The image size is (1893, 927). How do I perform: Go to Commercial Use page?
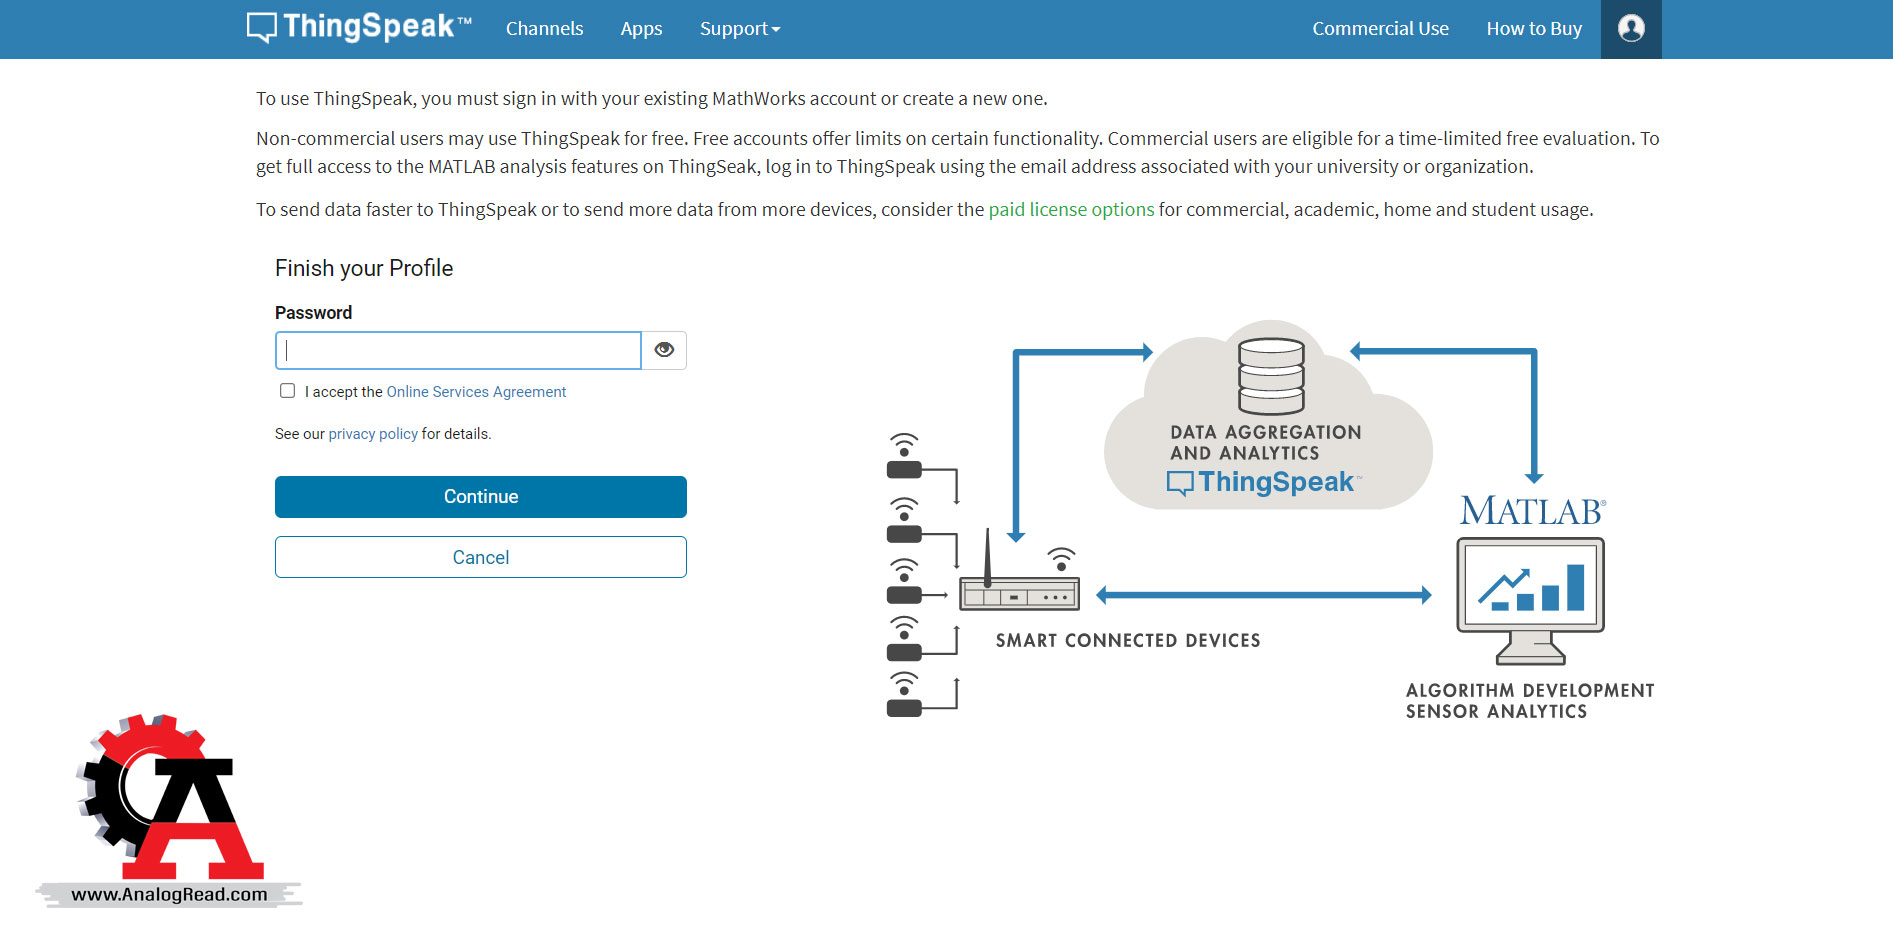click(x=1380, y=29)
